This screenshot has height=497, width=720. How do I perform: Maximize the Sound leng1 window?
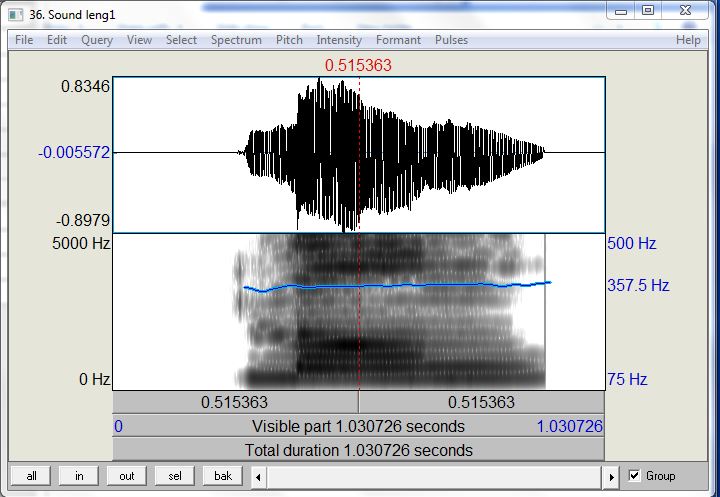click(648, 11)
